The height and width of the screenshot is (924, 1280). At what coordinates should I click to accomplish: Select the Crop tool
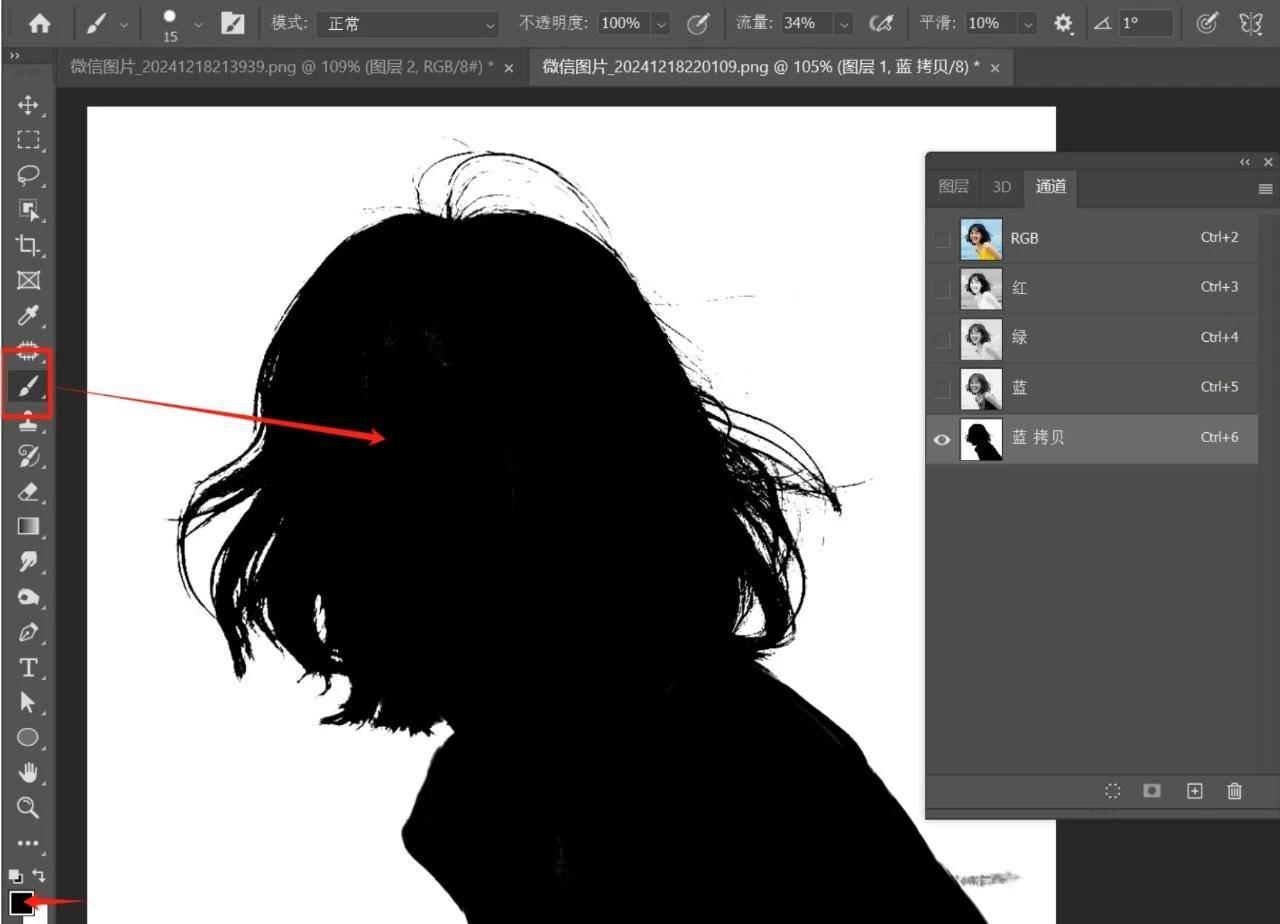point(28,245)
